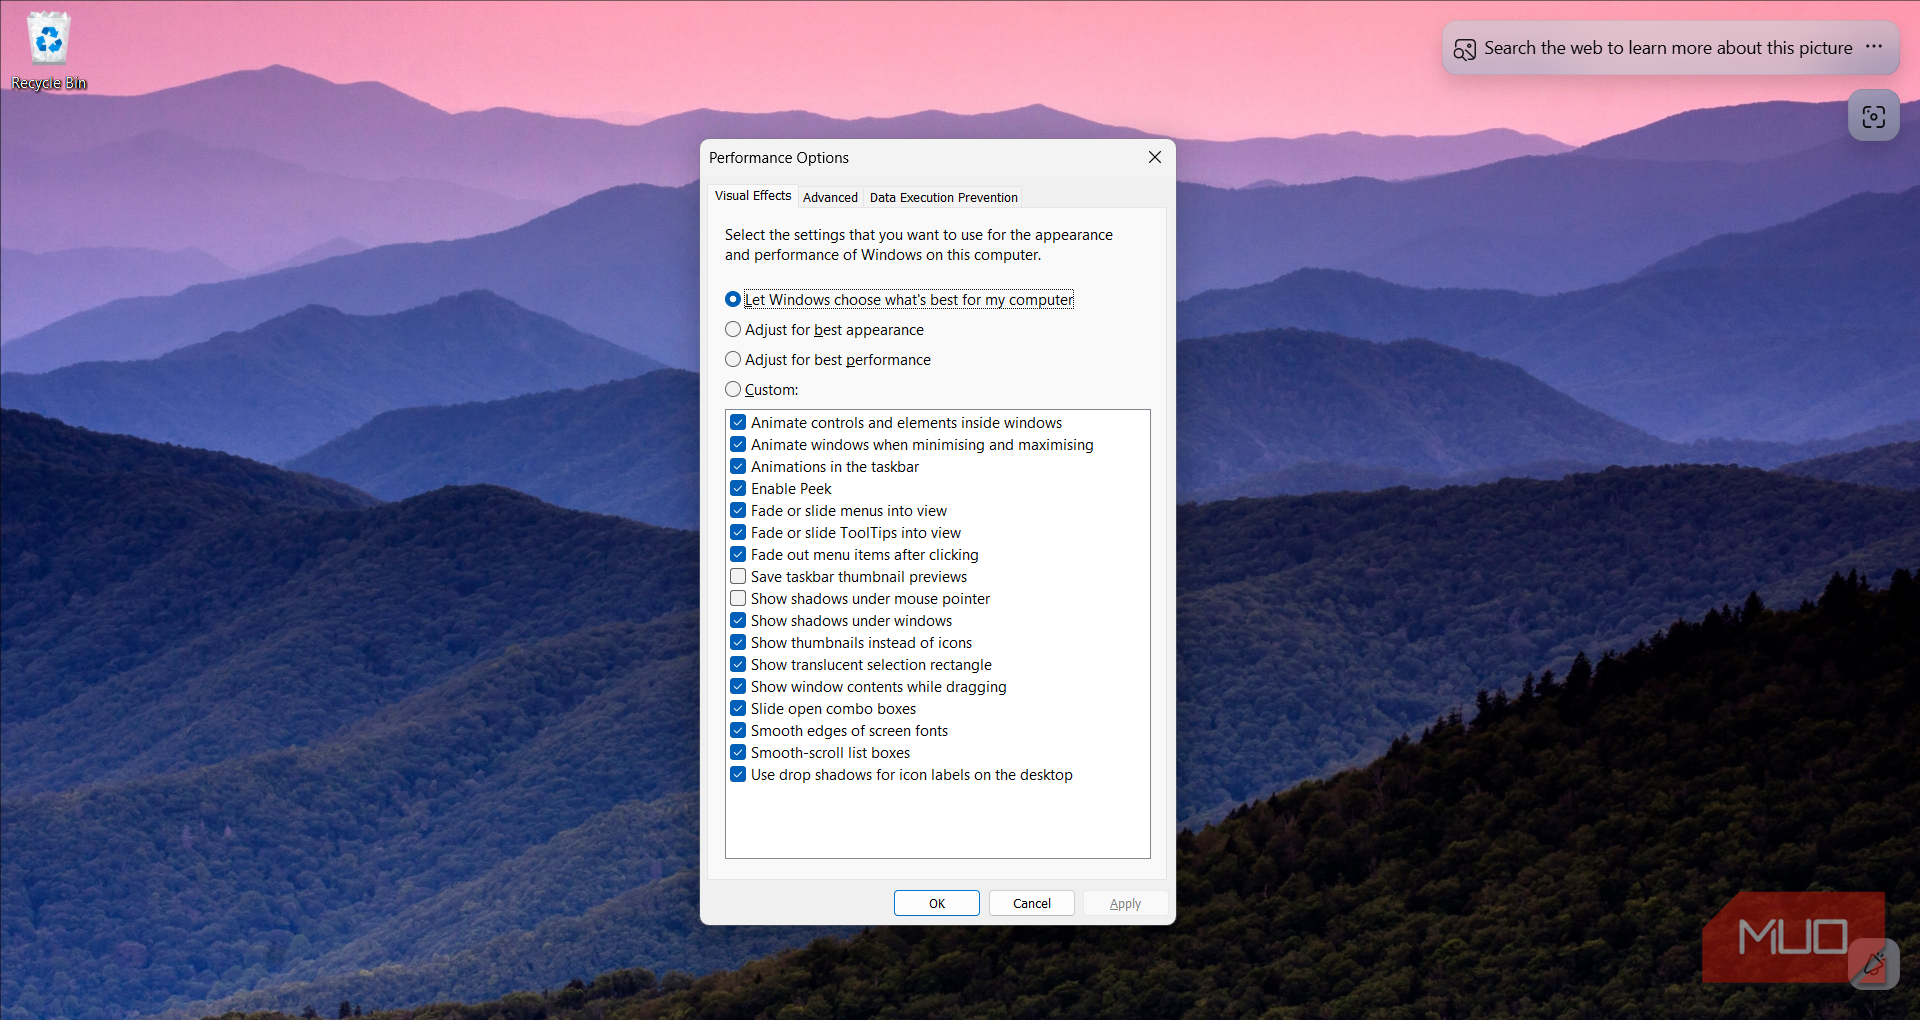The width and height of the screenshot is (1920, 1020).
Task: Uncheck Smooth-scroll list boxes
Action: pyautogui.click(x=738, y=752)
